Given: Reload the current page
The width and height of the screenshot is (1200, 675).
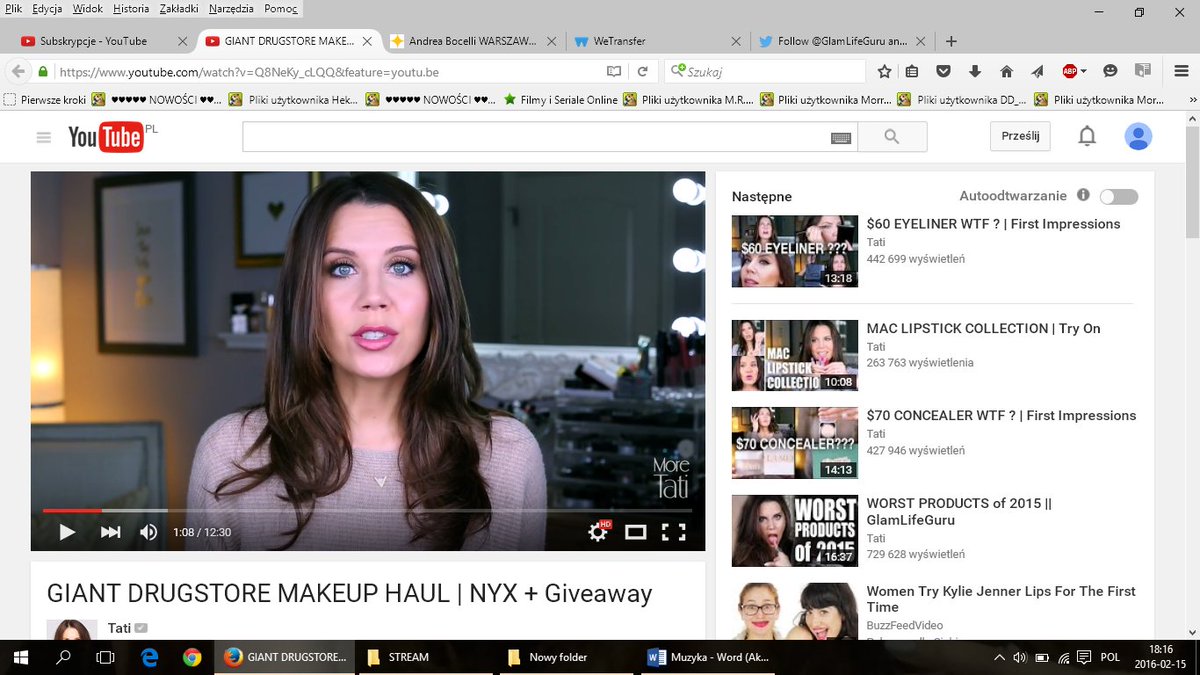Looking at the screenshot, I should pyautogui.click(x=643, y=72).
